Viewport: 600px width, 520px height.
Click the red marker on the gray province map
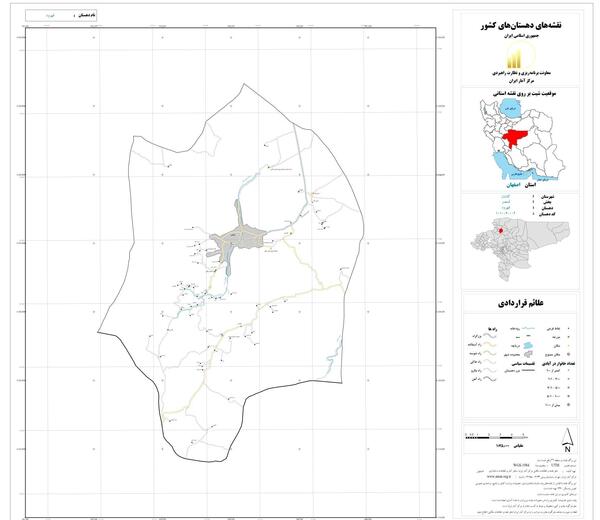501,231
